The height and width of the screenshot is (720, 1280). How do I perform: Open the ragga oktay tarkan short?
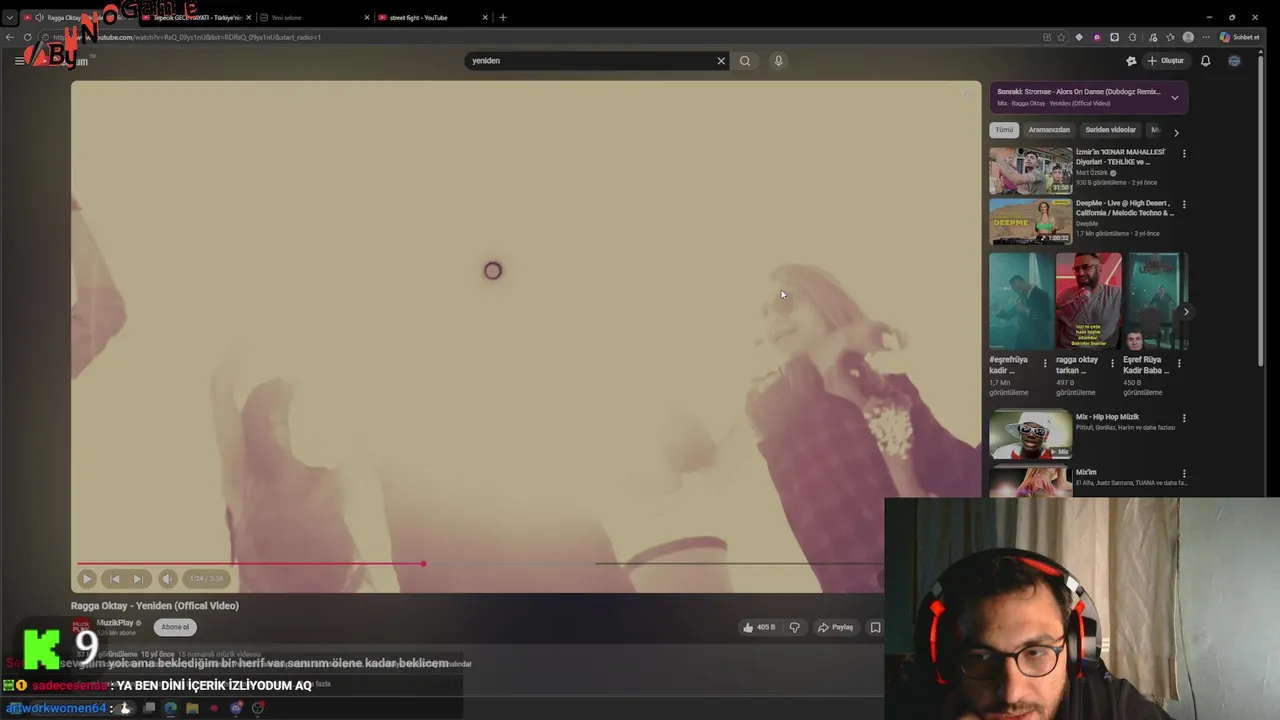[1088, 300]
